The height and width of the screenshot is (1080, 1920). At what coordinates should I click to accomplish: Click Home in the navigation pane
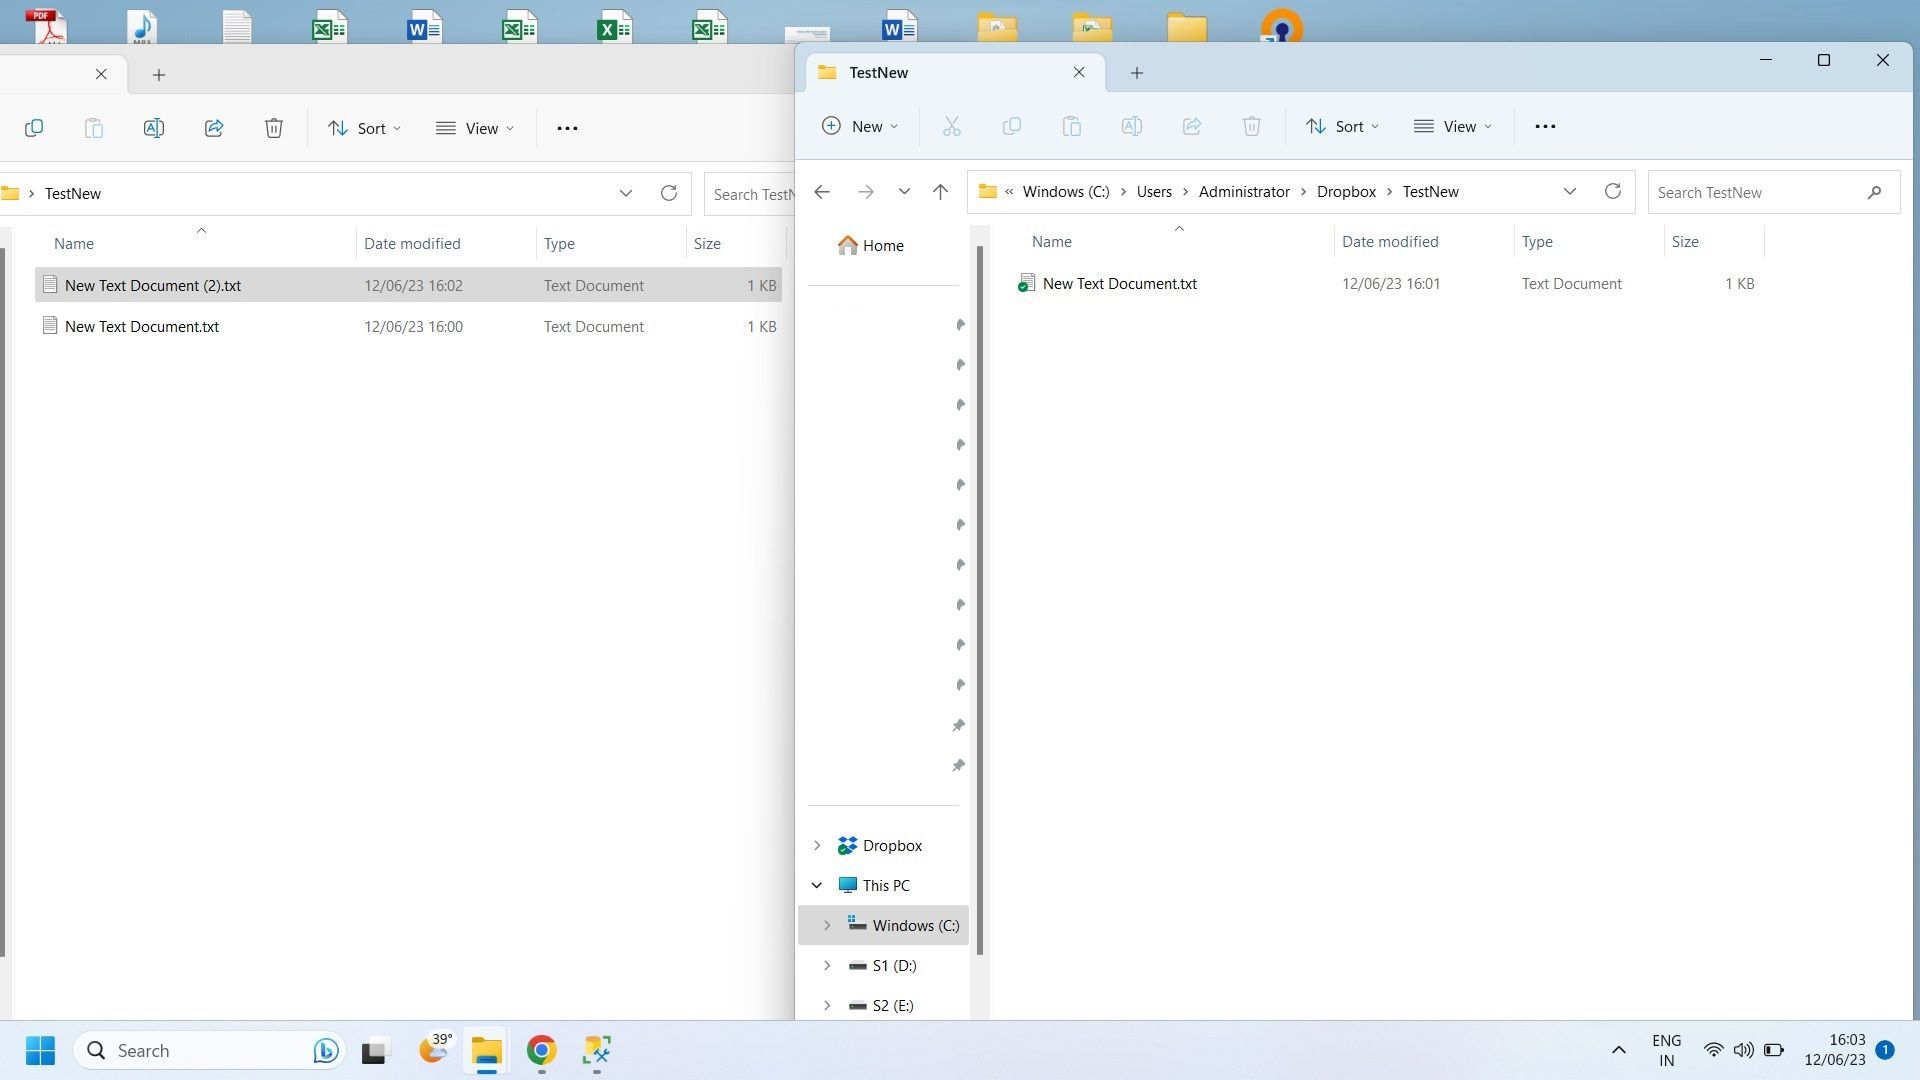[x=882, y=245]
